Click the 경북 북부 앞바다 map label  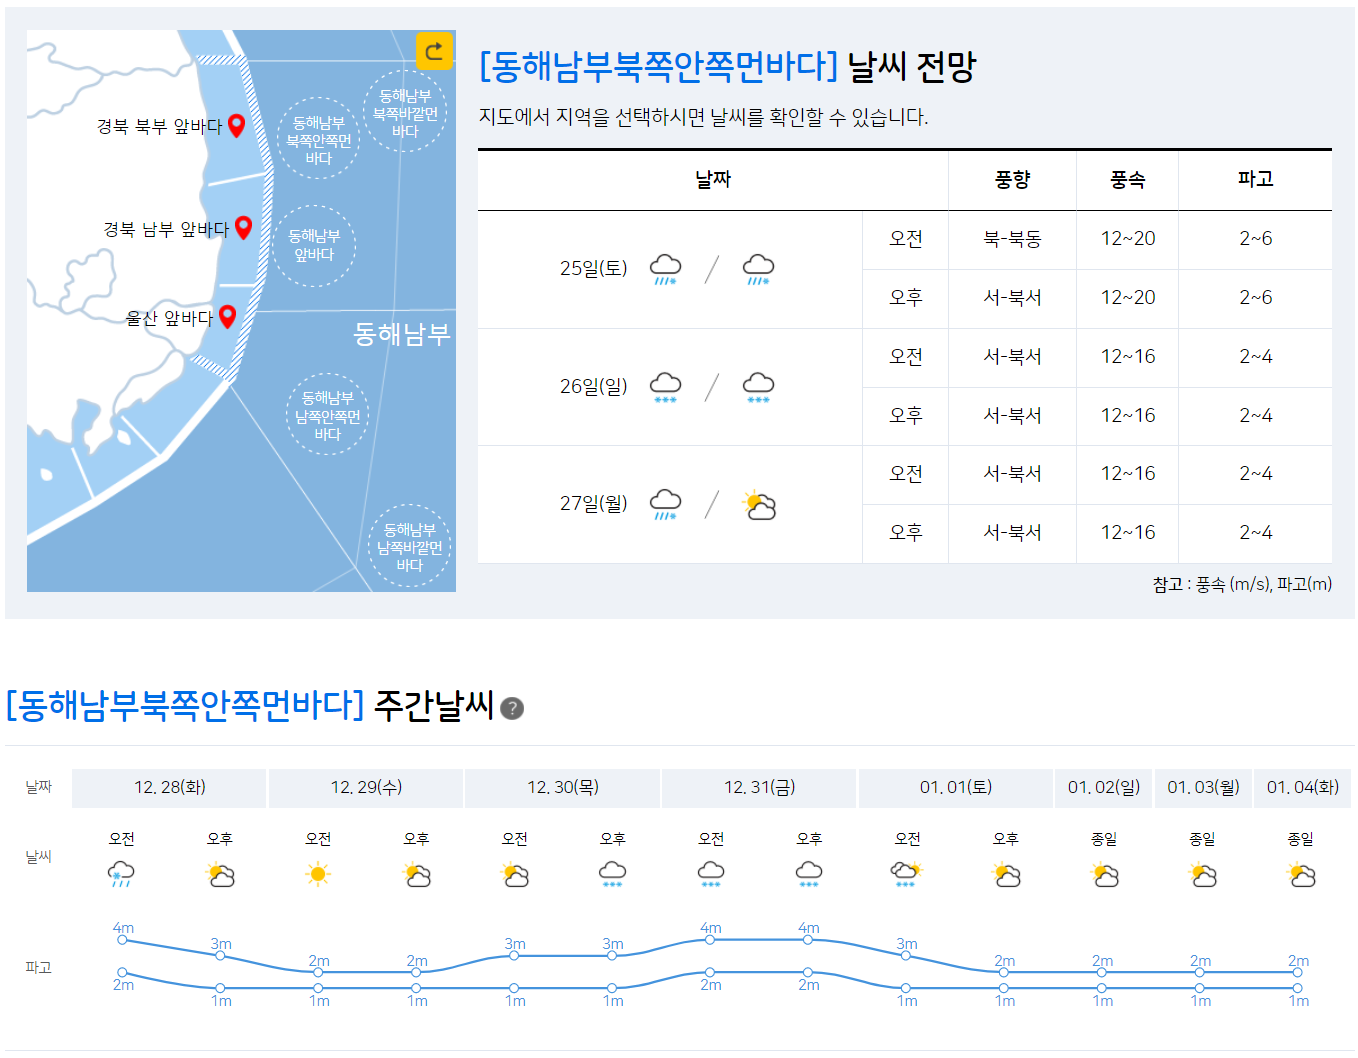pyautogui.click(x=159, y=126)
